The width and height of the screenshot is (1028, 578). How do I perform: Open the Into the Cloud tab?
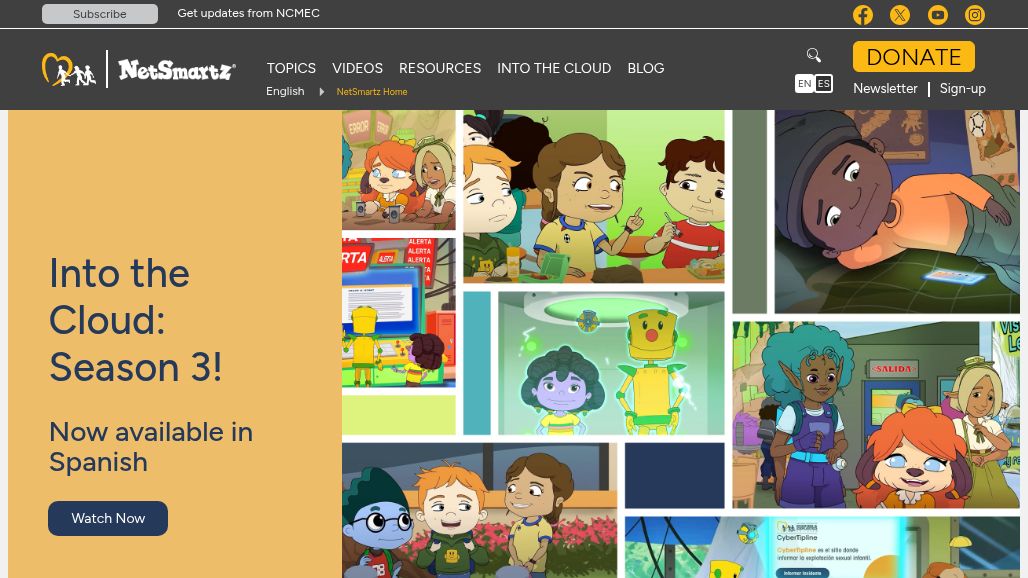(x=554, y=68)
